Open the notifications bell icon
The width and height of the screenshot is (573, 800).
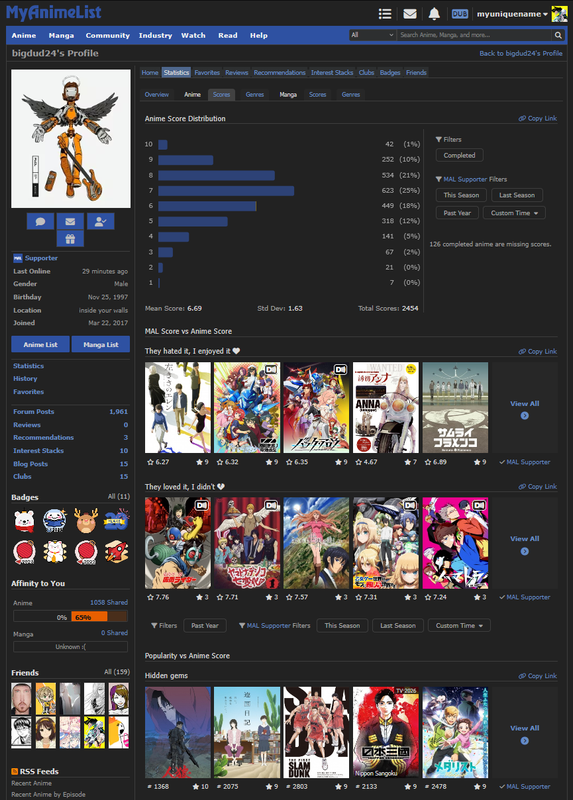tap(434, 14)
